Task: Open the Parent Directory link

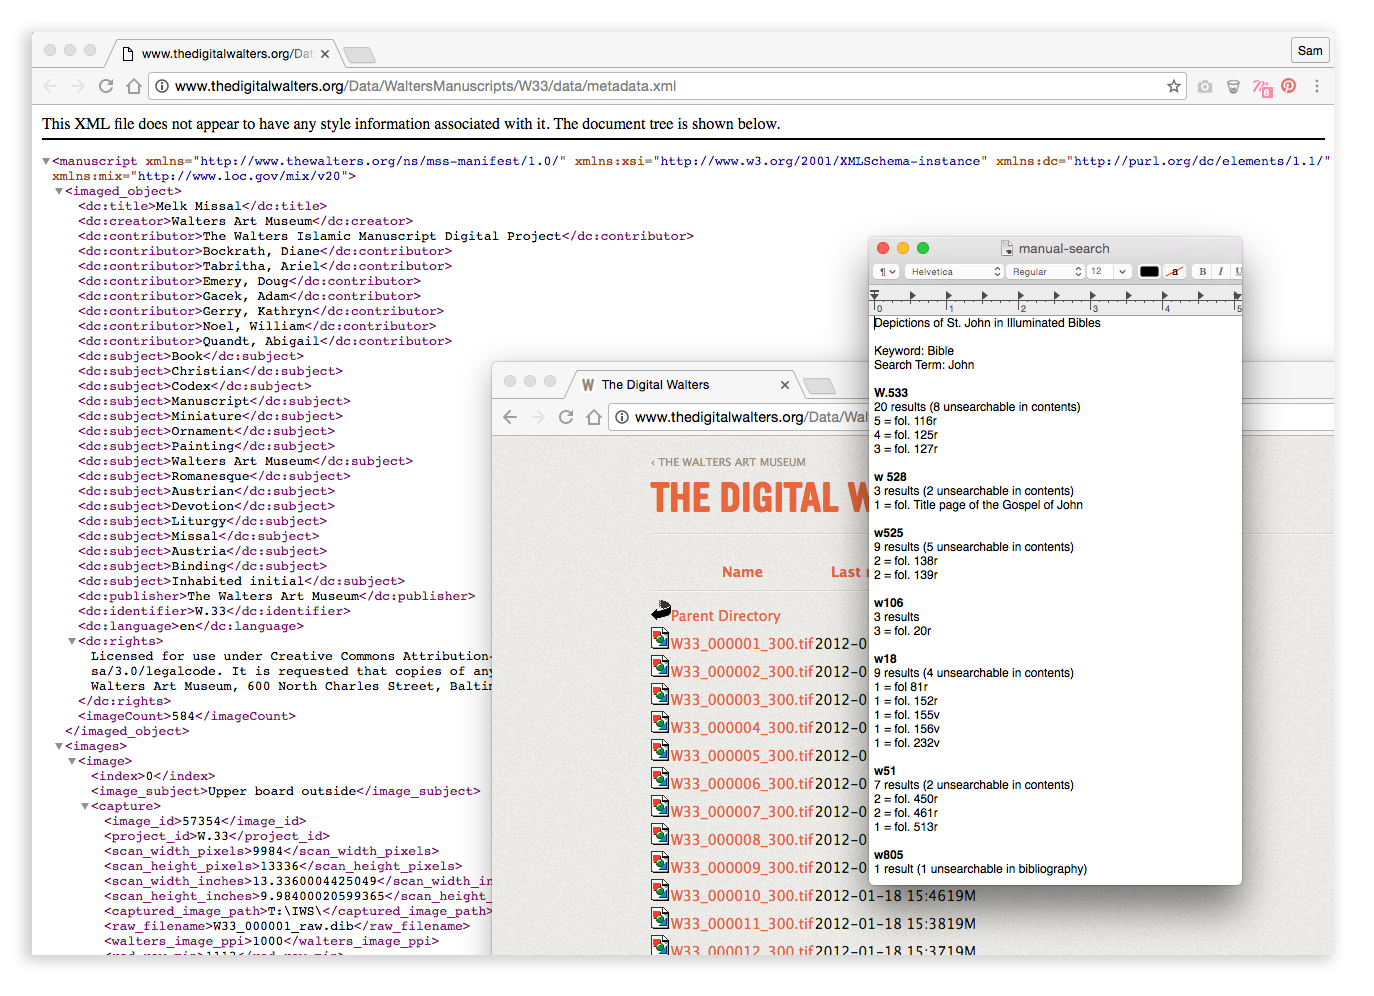Action: click(x=725, y=616)
